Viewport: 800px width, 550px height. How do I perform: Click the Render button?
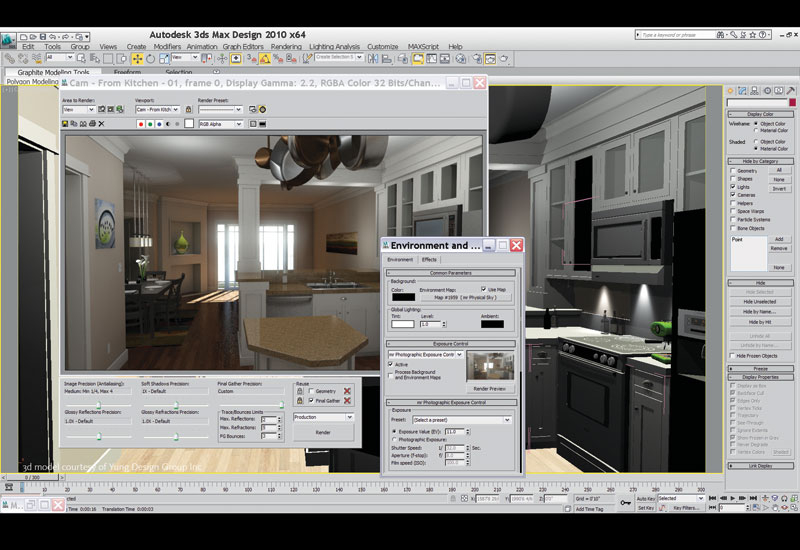pos(323,432)
